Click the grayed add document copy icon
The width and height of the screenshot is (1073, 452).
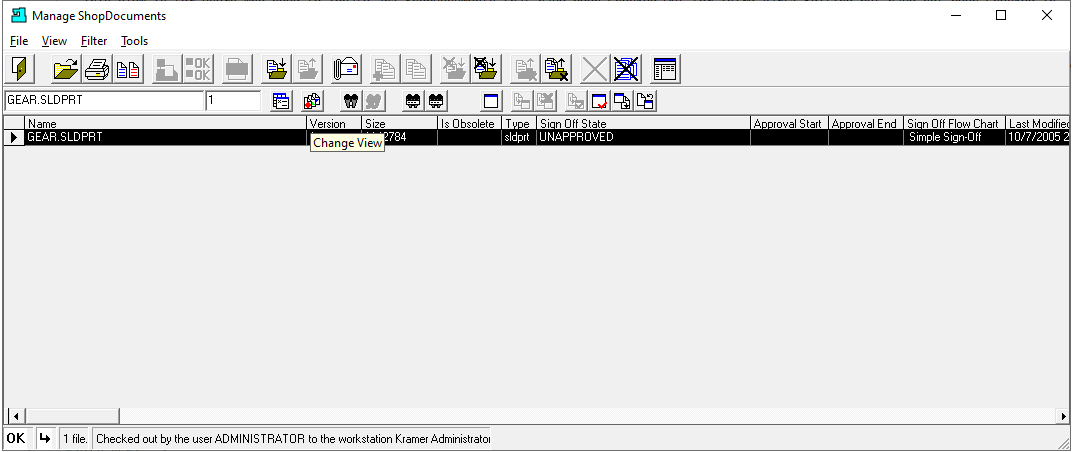(x=385, y=69)
